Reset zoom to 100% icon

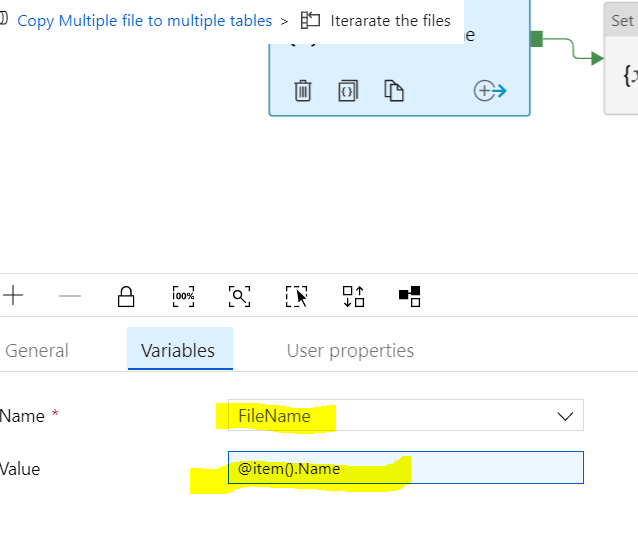(x=183, y=296)
